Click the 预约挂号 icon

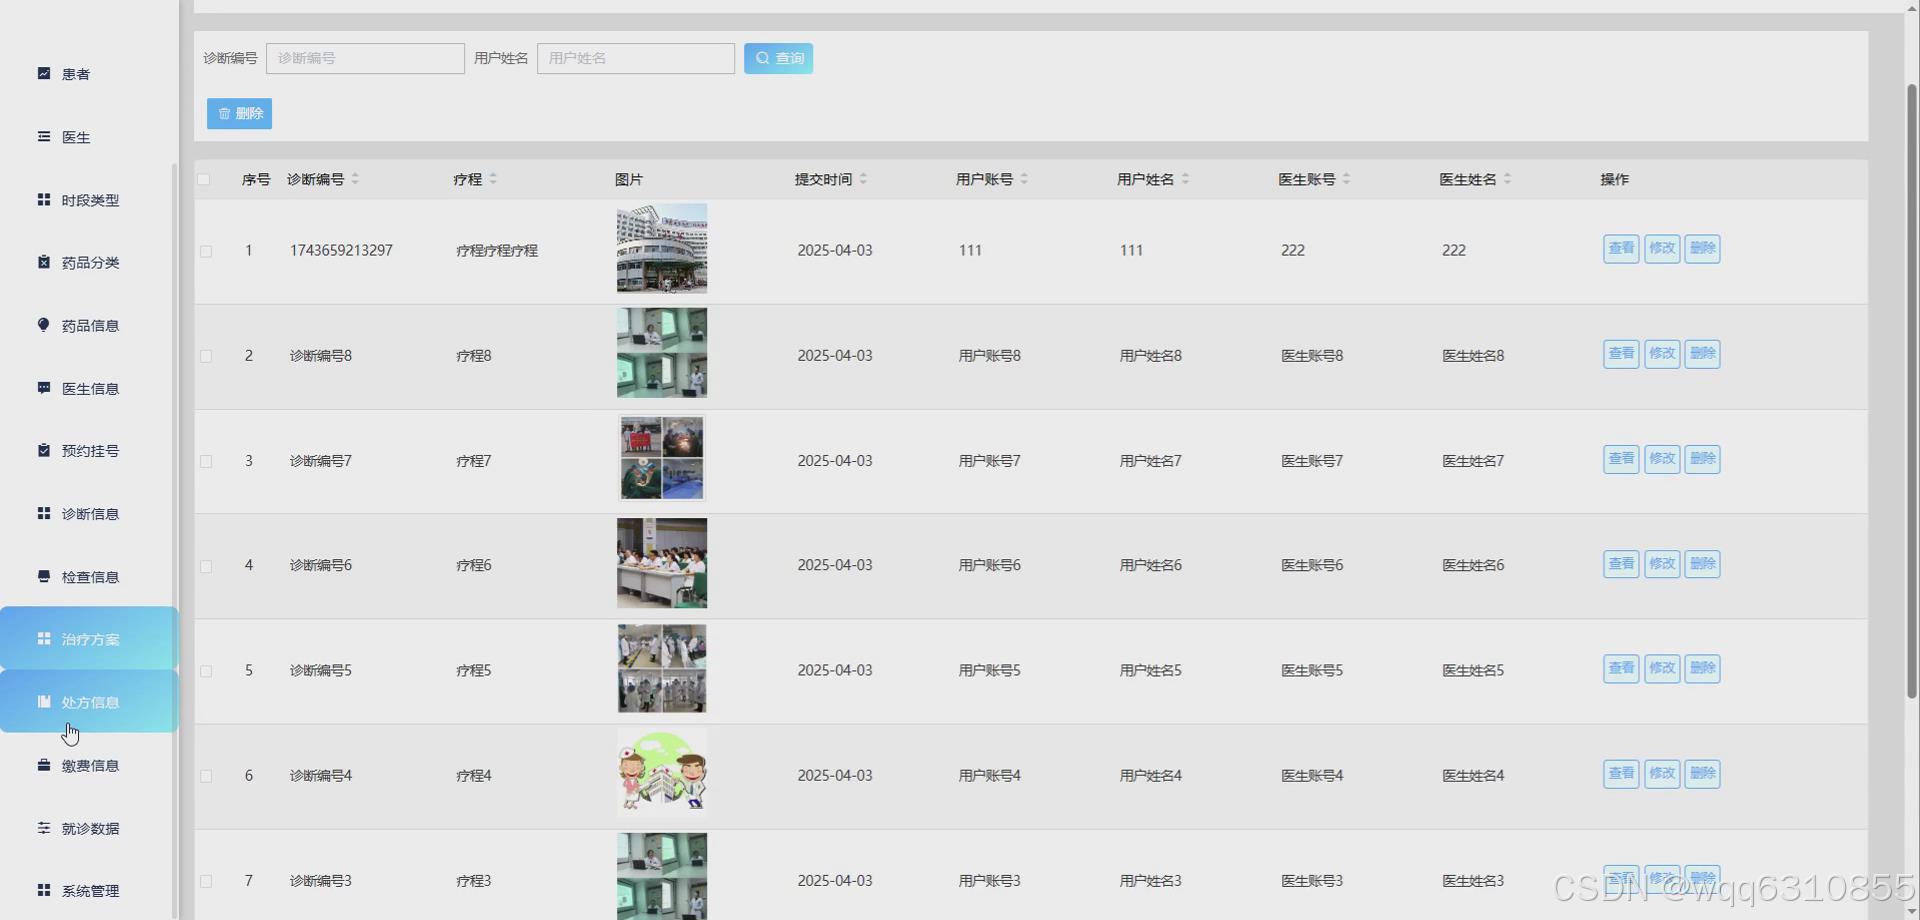44,450
